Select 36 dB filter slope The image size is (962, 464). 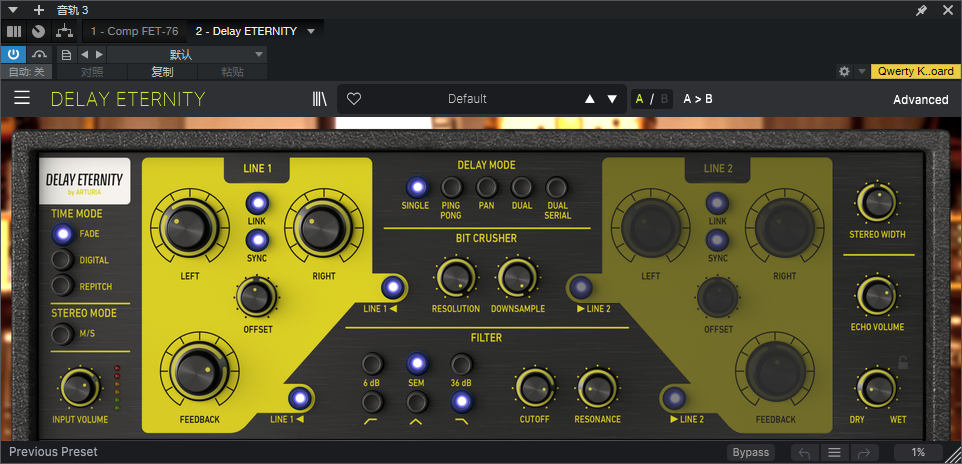point(461,364)
